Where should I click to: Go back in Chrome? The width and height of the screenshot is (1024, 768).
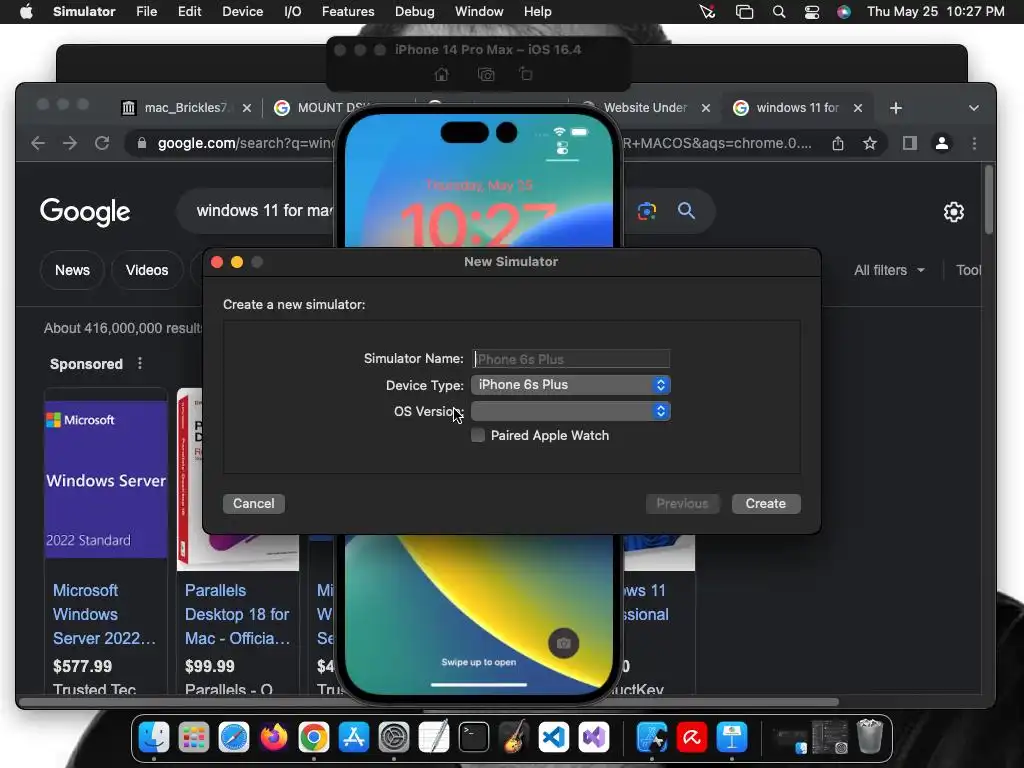38,143
